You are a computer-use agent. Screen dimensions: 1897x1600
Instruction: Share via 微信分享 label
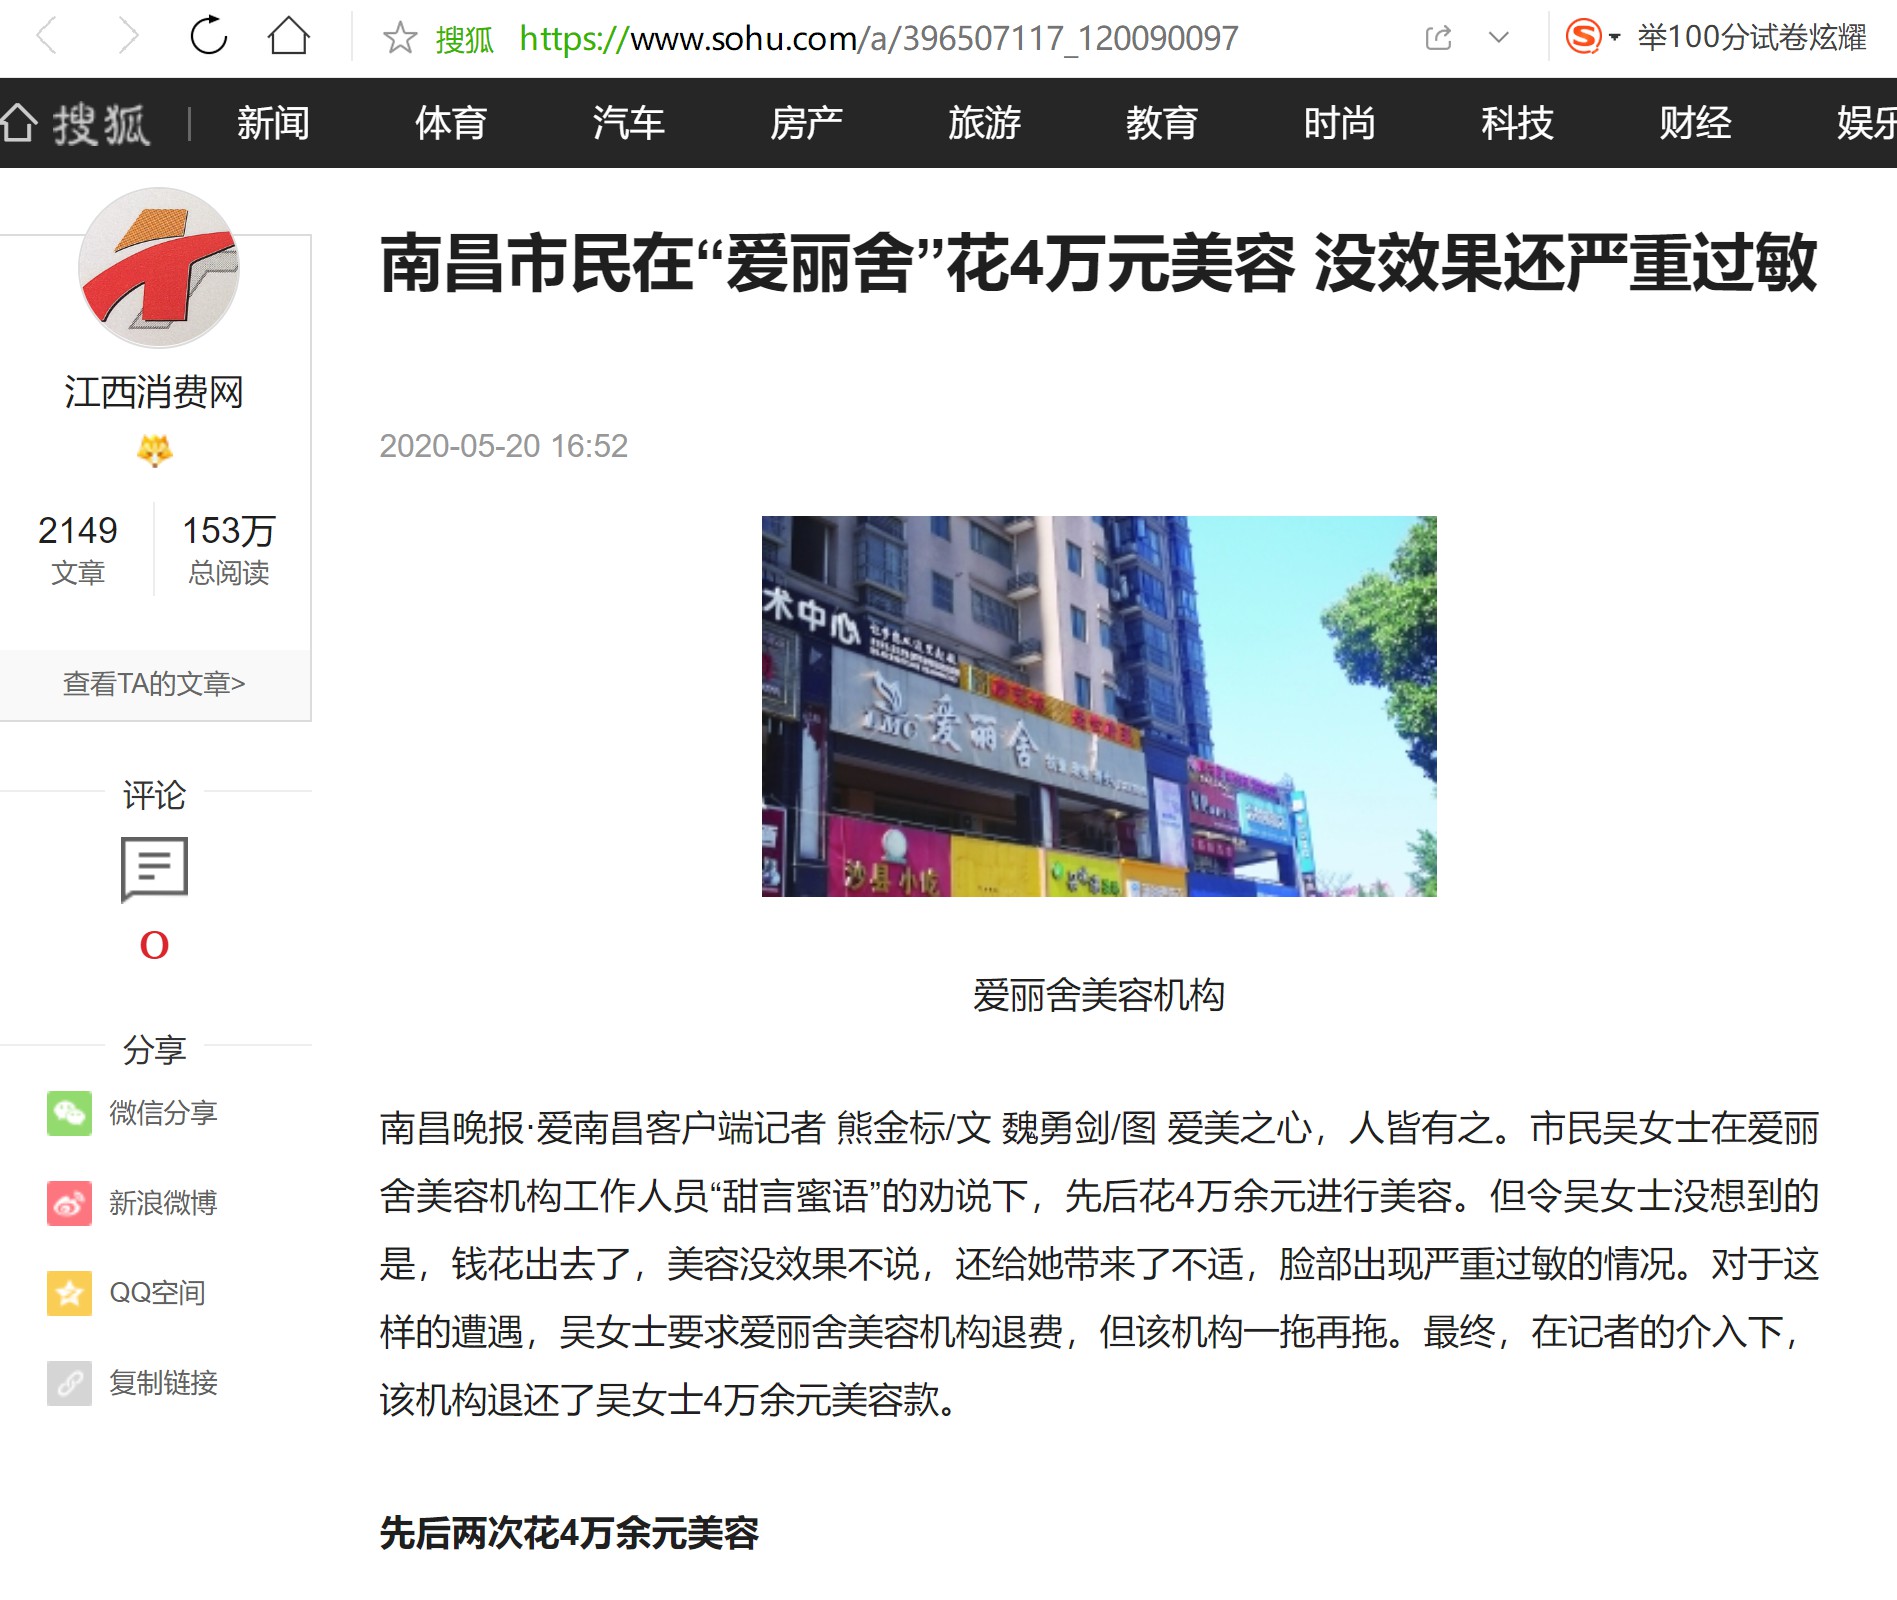tap(163, 1113)
